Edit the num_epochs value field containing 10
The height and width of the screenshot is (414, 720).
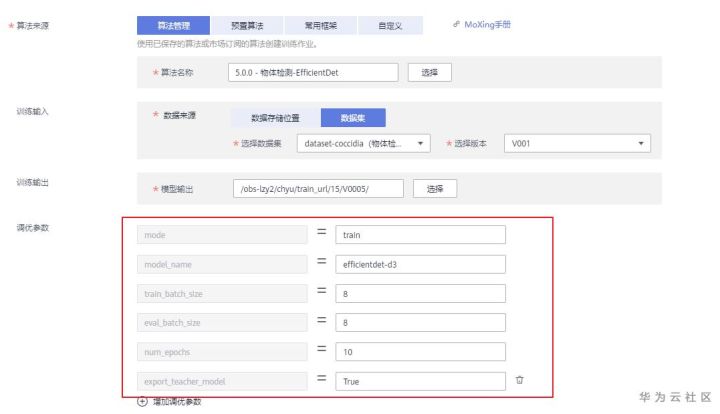[x=421, y=352]
